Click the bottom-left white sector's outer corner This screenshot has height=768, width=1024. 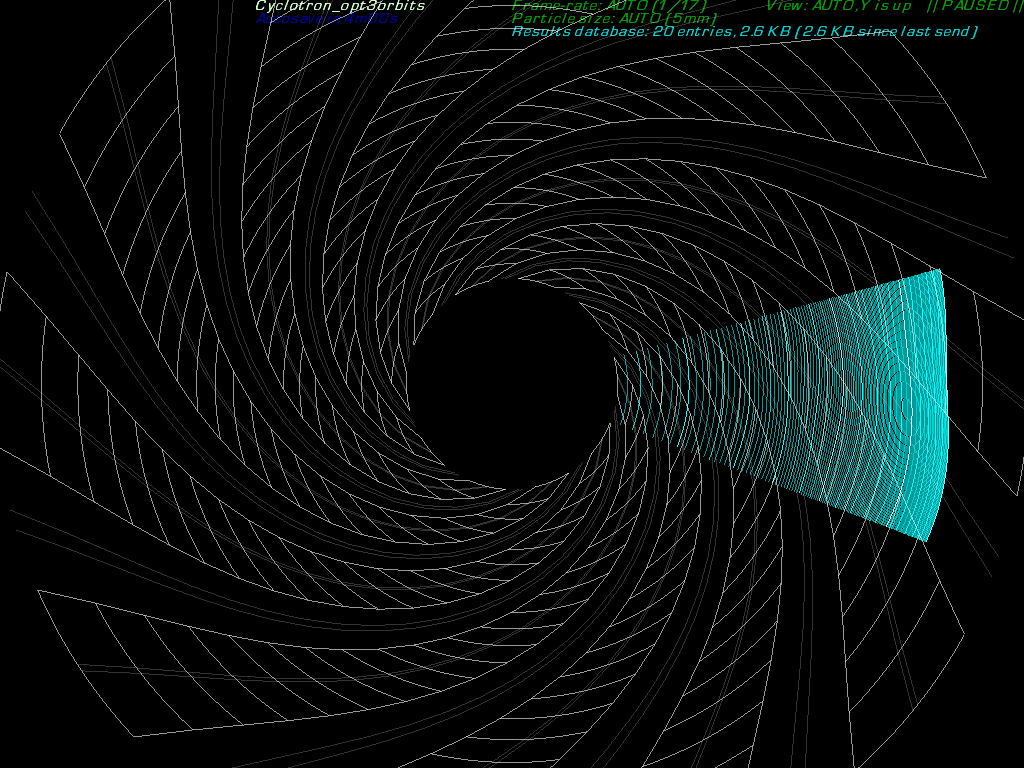pos(38,591)
